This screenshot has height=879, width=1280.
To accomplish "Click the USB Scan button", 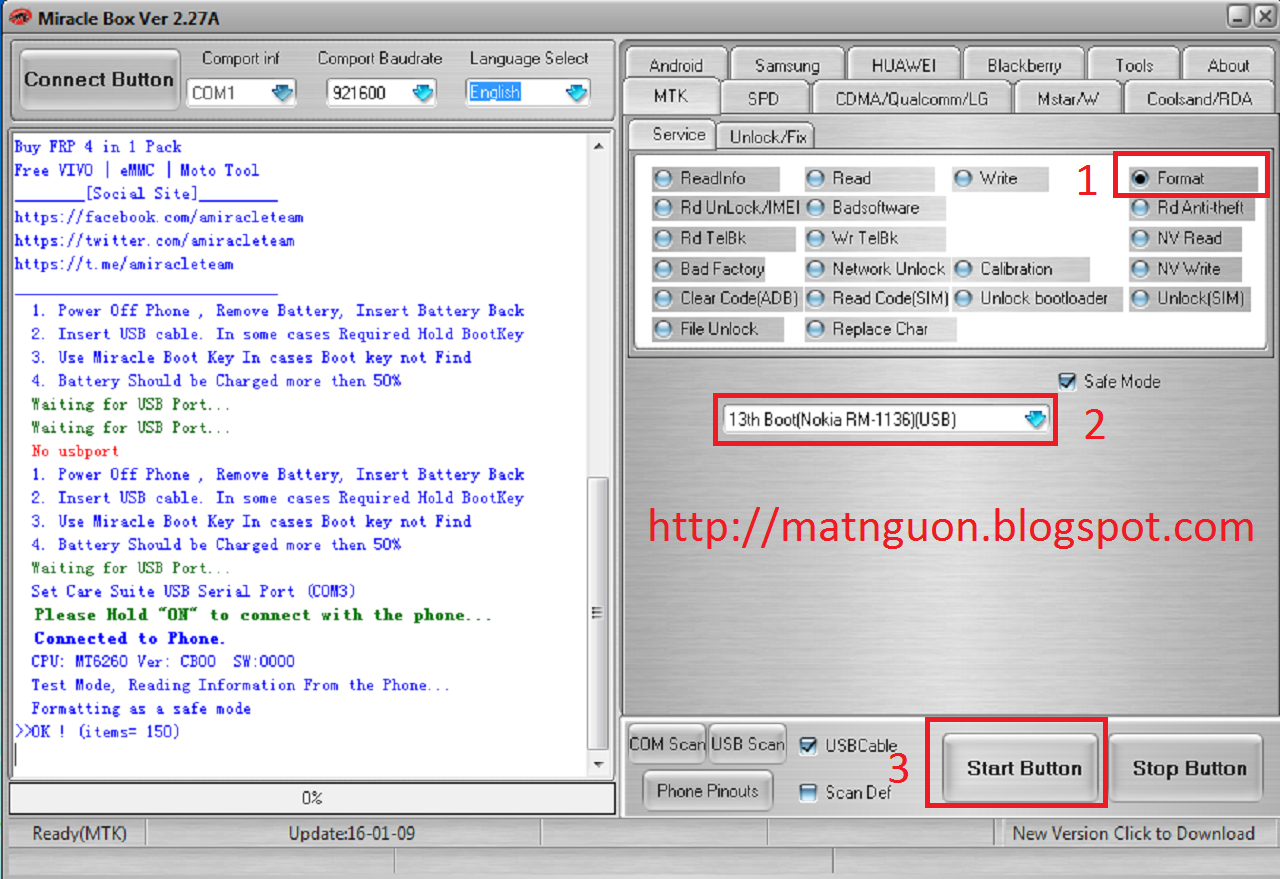I will point(748,744).
